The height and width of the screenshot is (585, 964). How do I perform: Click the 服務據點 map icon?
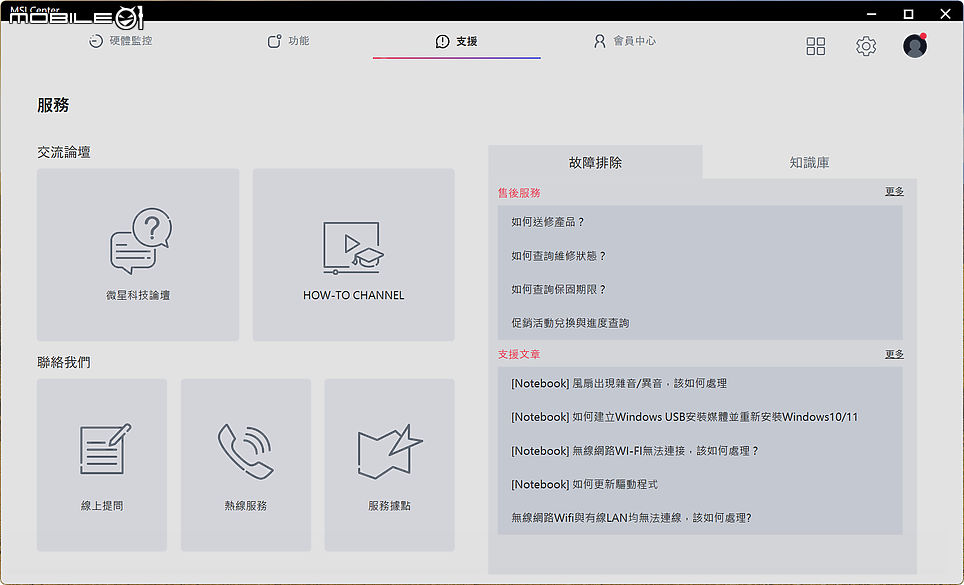pyautogui.click(x=390, y=452)
